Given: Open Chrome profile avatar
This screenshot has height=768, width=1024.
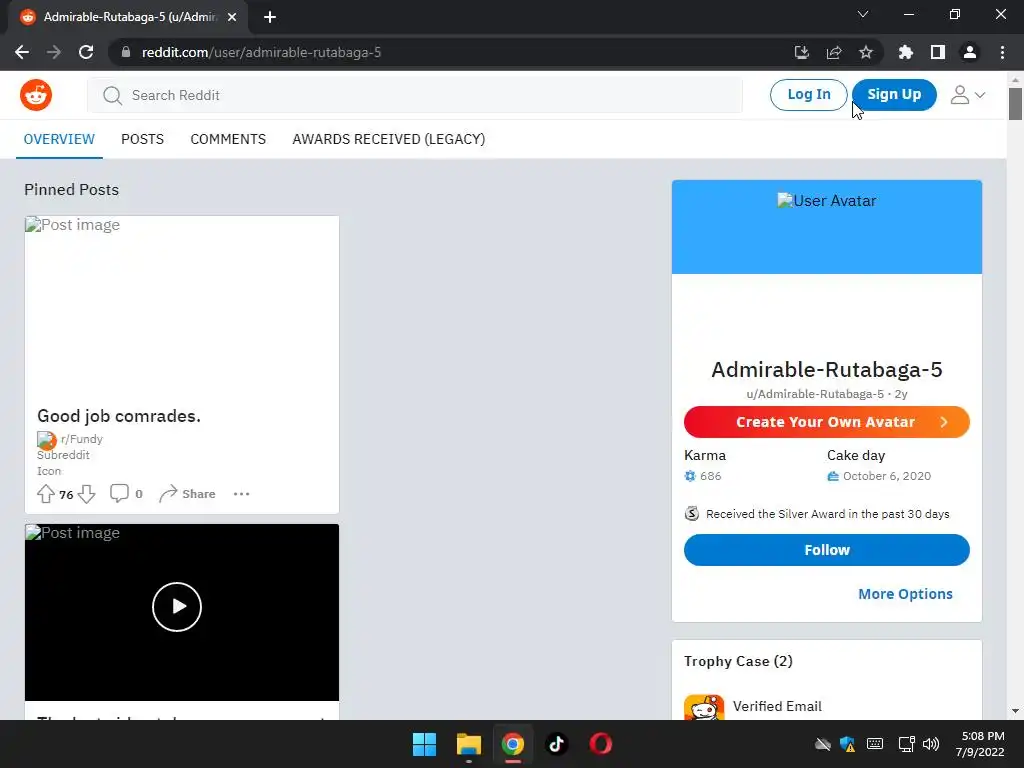Looking at the screenshot, I should click(x=970, y=52).
